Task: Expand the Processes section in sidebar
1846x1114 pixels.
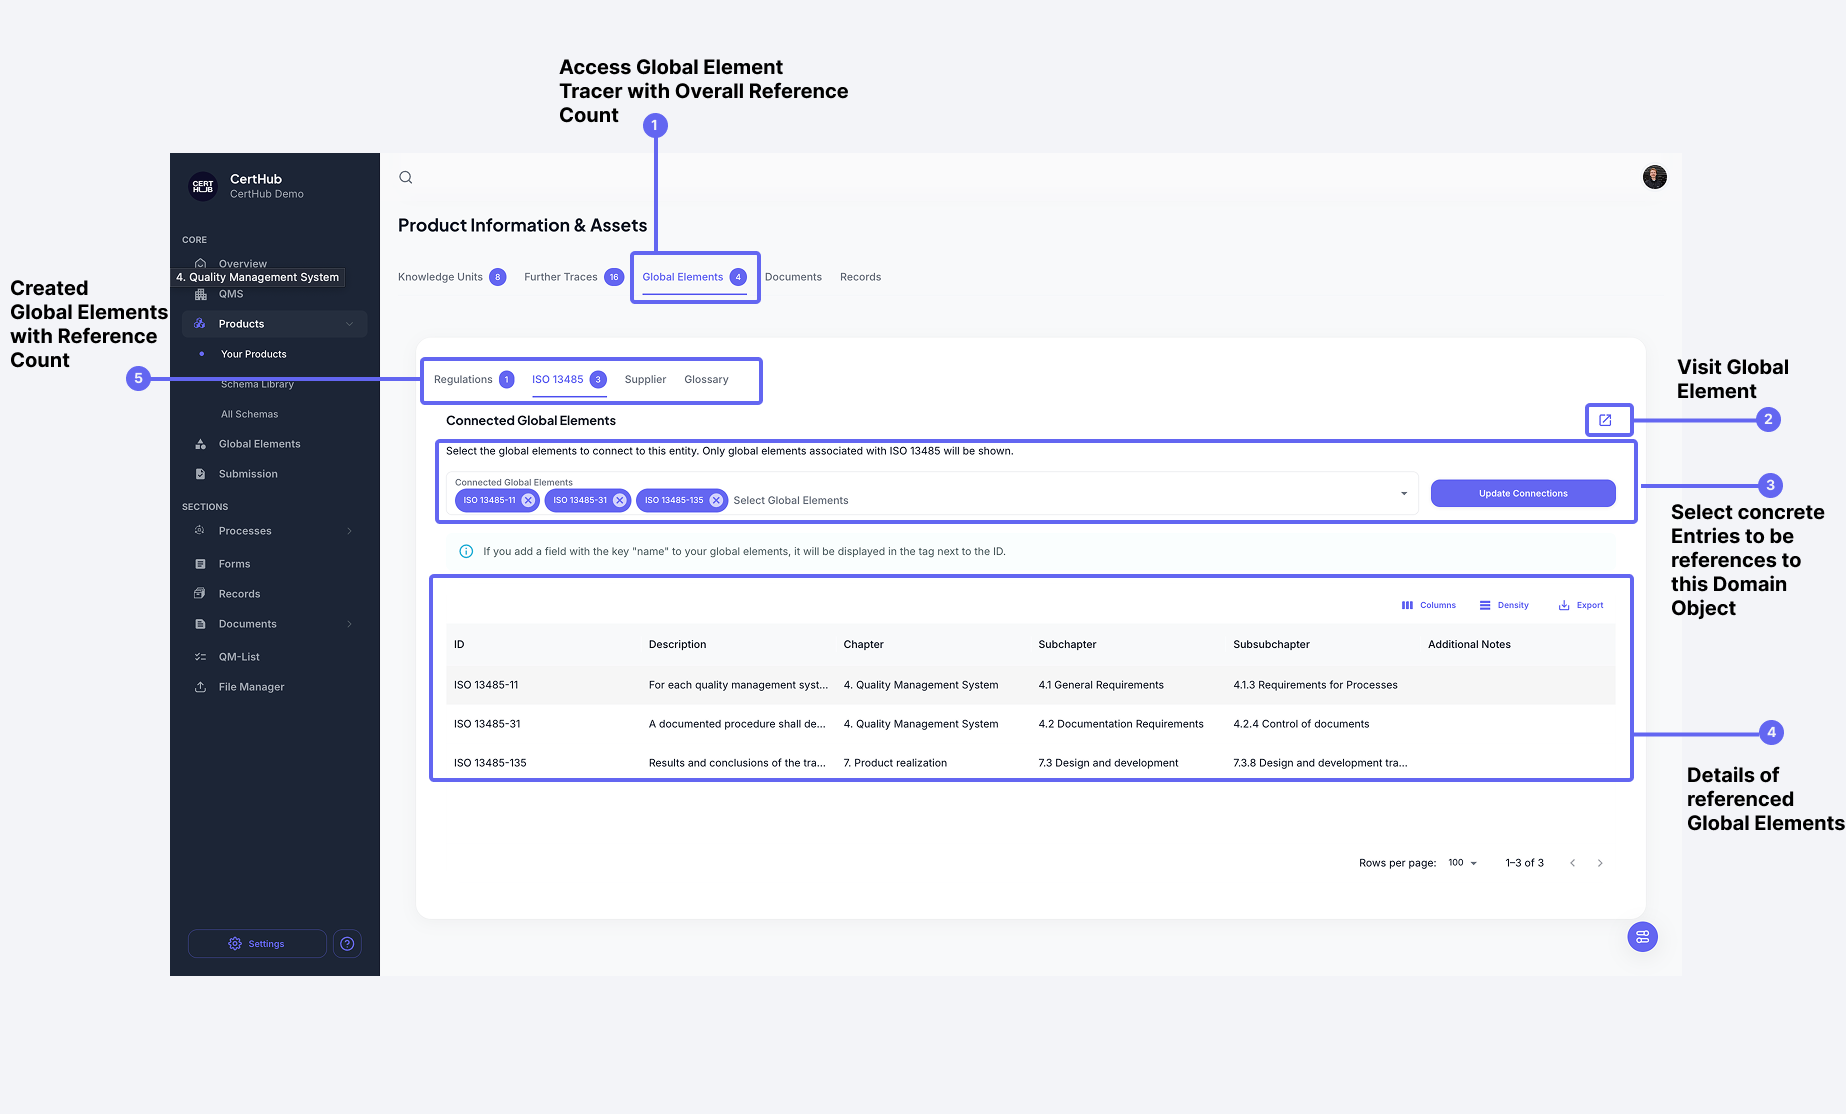Action: [349, 531]
